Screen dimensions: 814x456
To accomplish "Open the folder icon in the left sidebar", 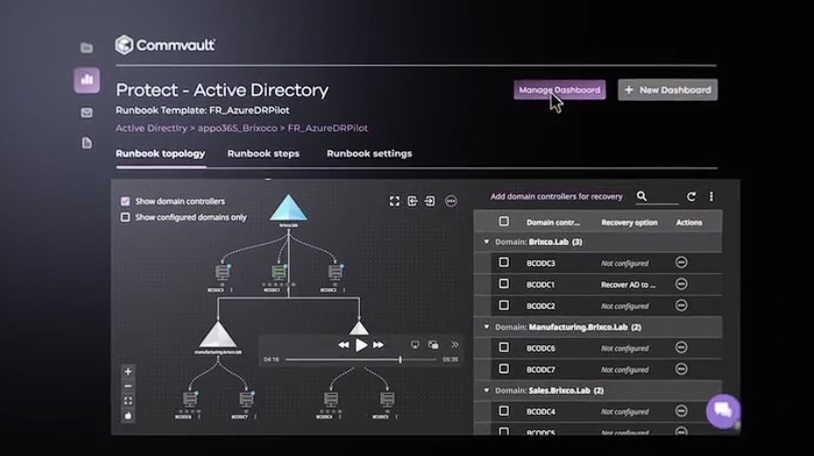I will pyautogui.click(x=87, y=48).
